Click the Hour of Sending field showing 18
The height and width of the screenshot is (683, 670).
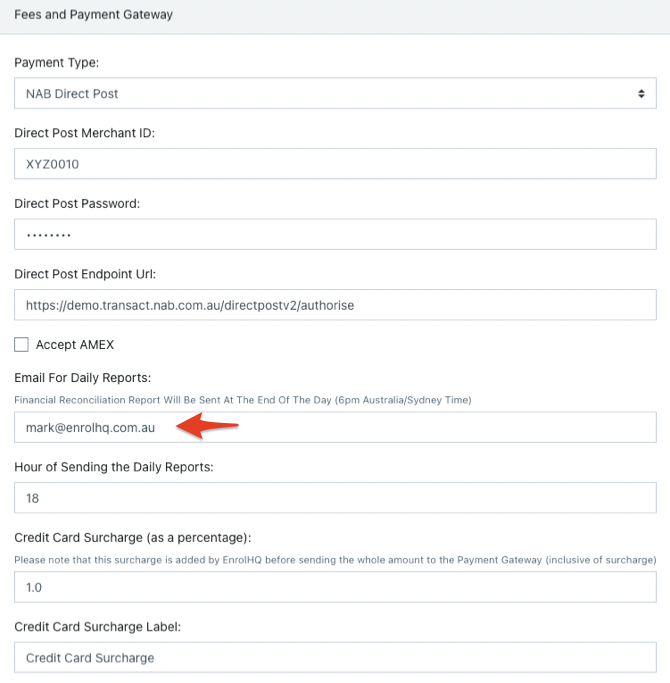tap(335, 497)
